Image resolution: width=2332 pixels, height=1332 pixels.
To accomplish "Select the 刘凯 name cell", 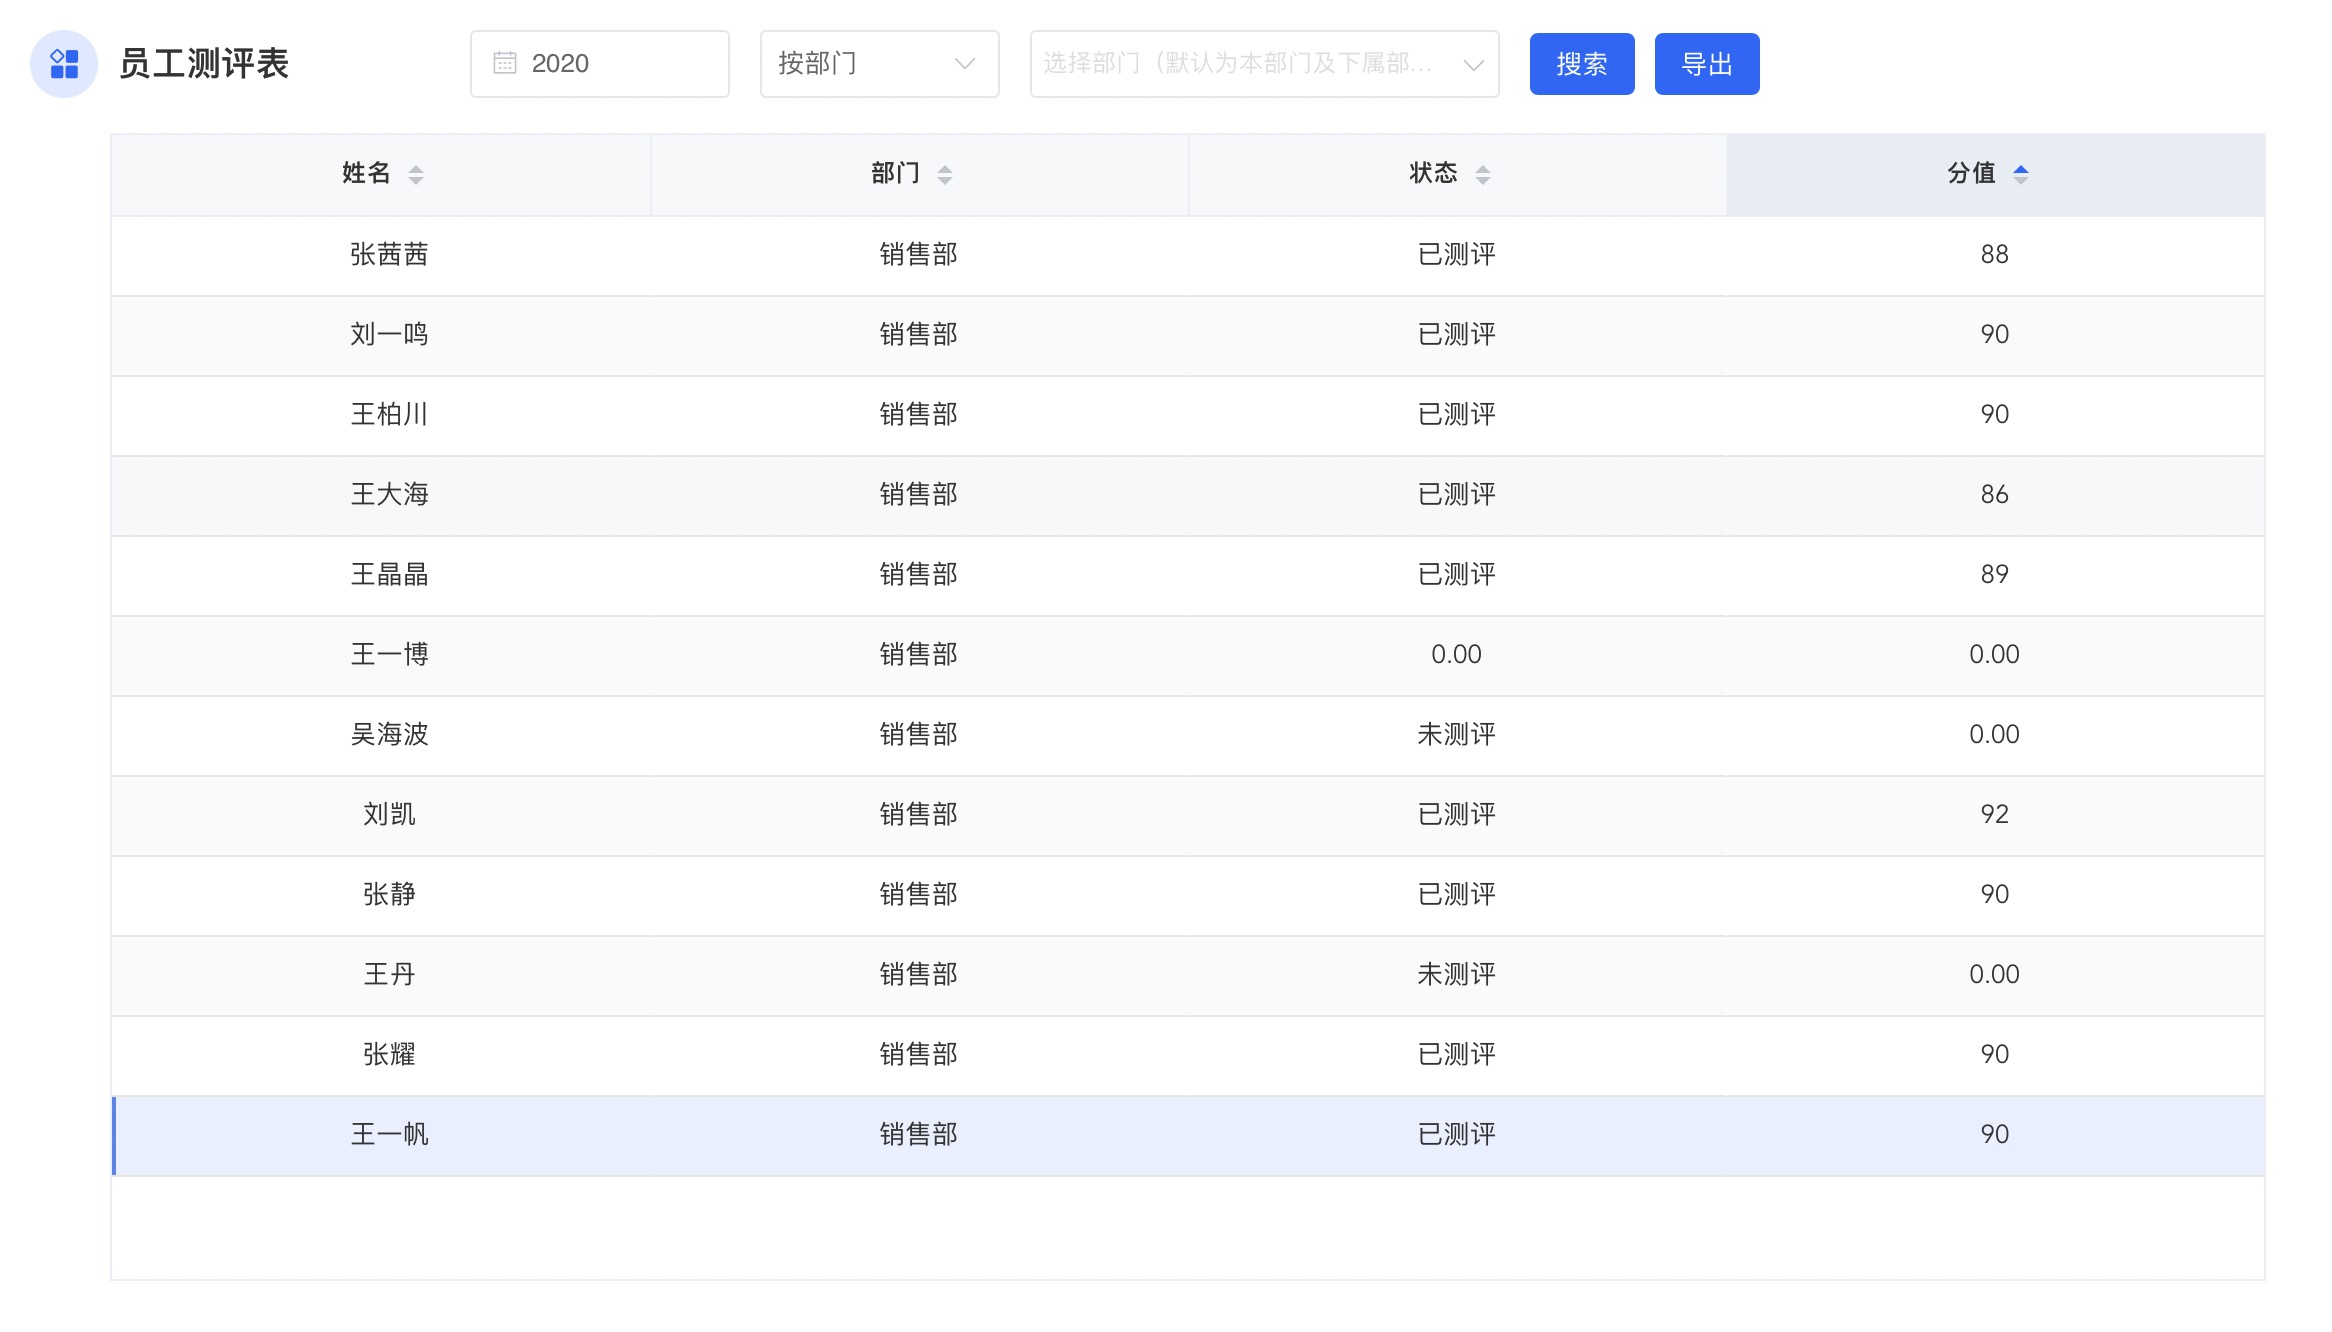I will [389, 814].
